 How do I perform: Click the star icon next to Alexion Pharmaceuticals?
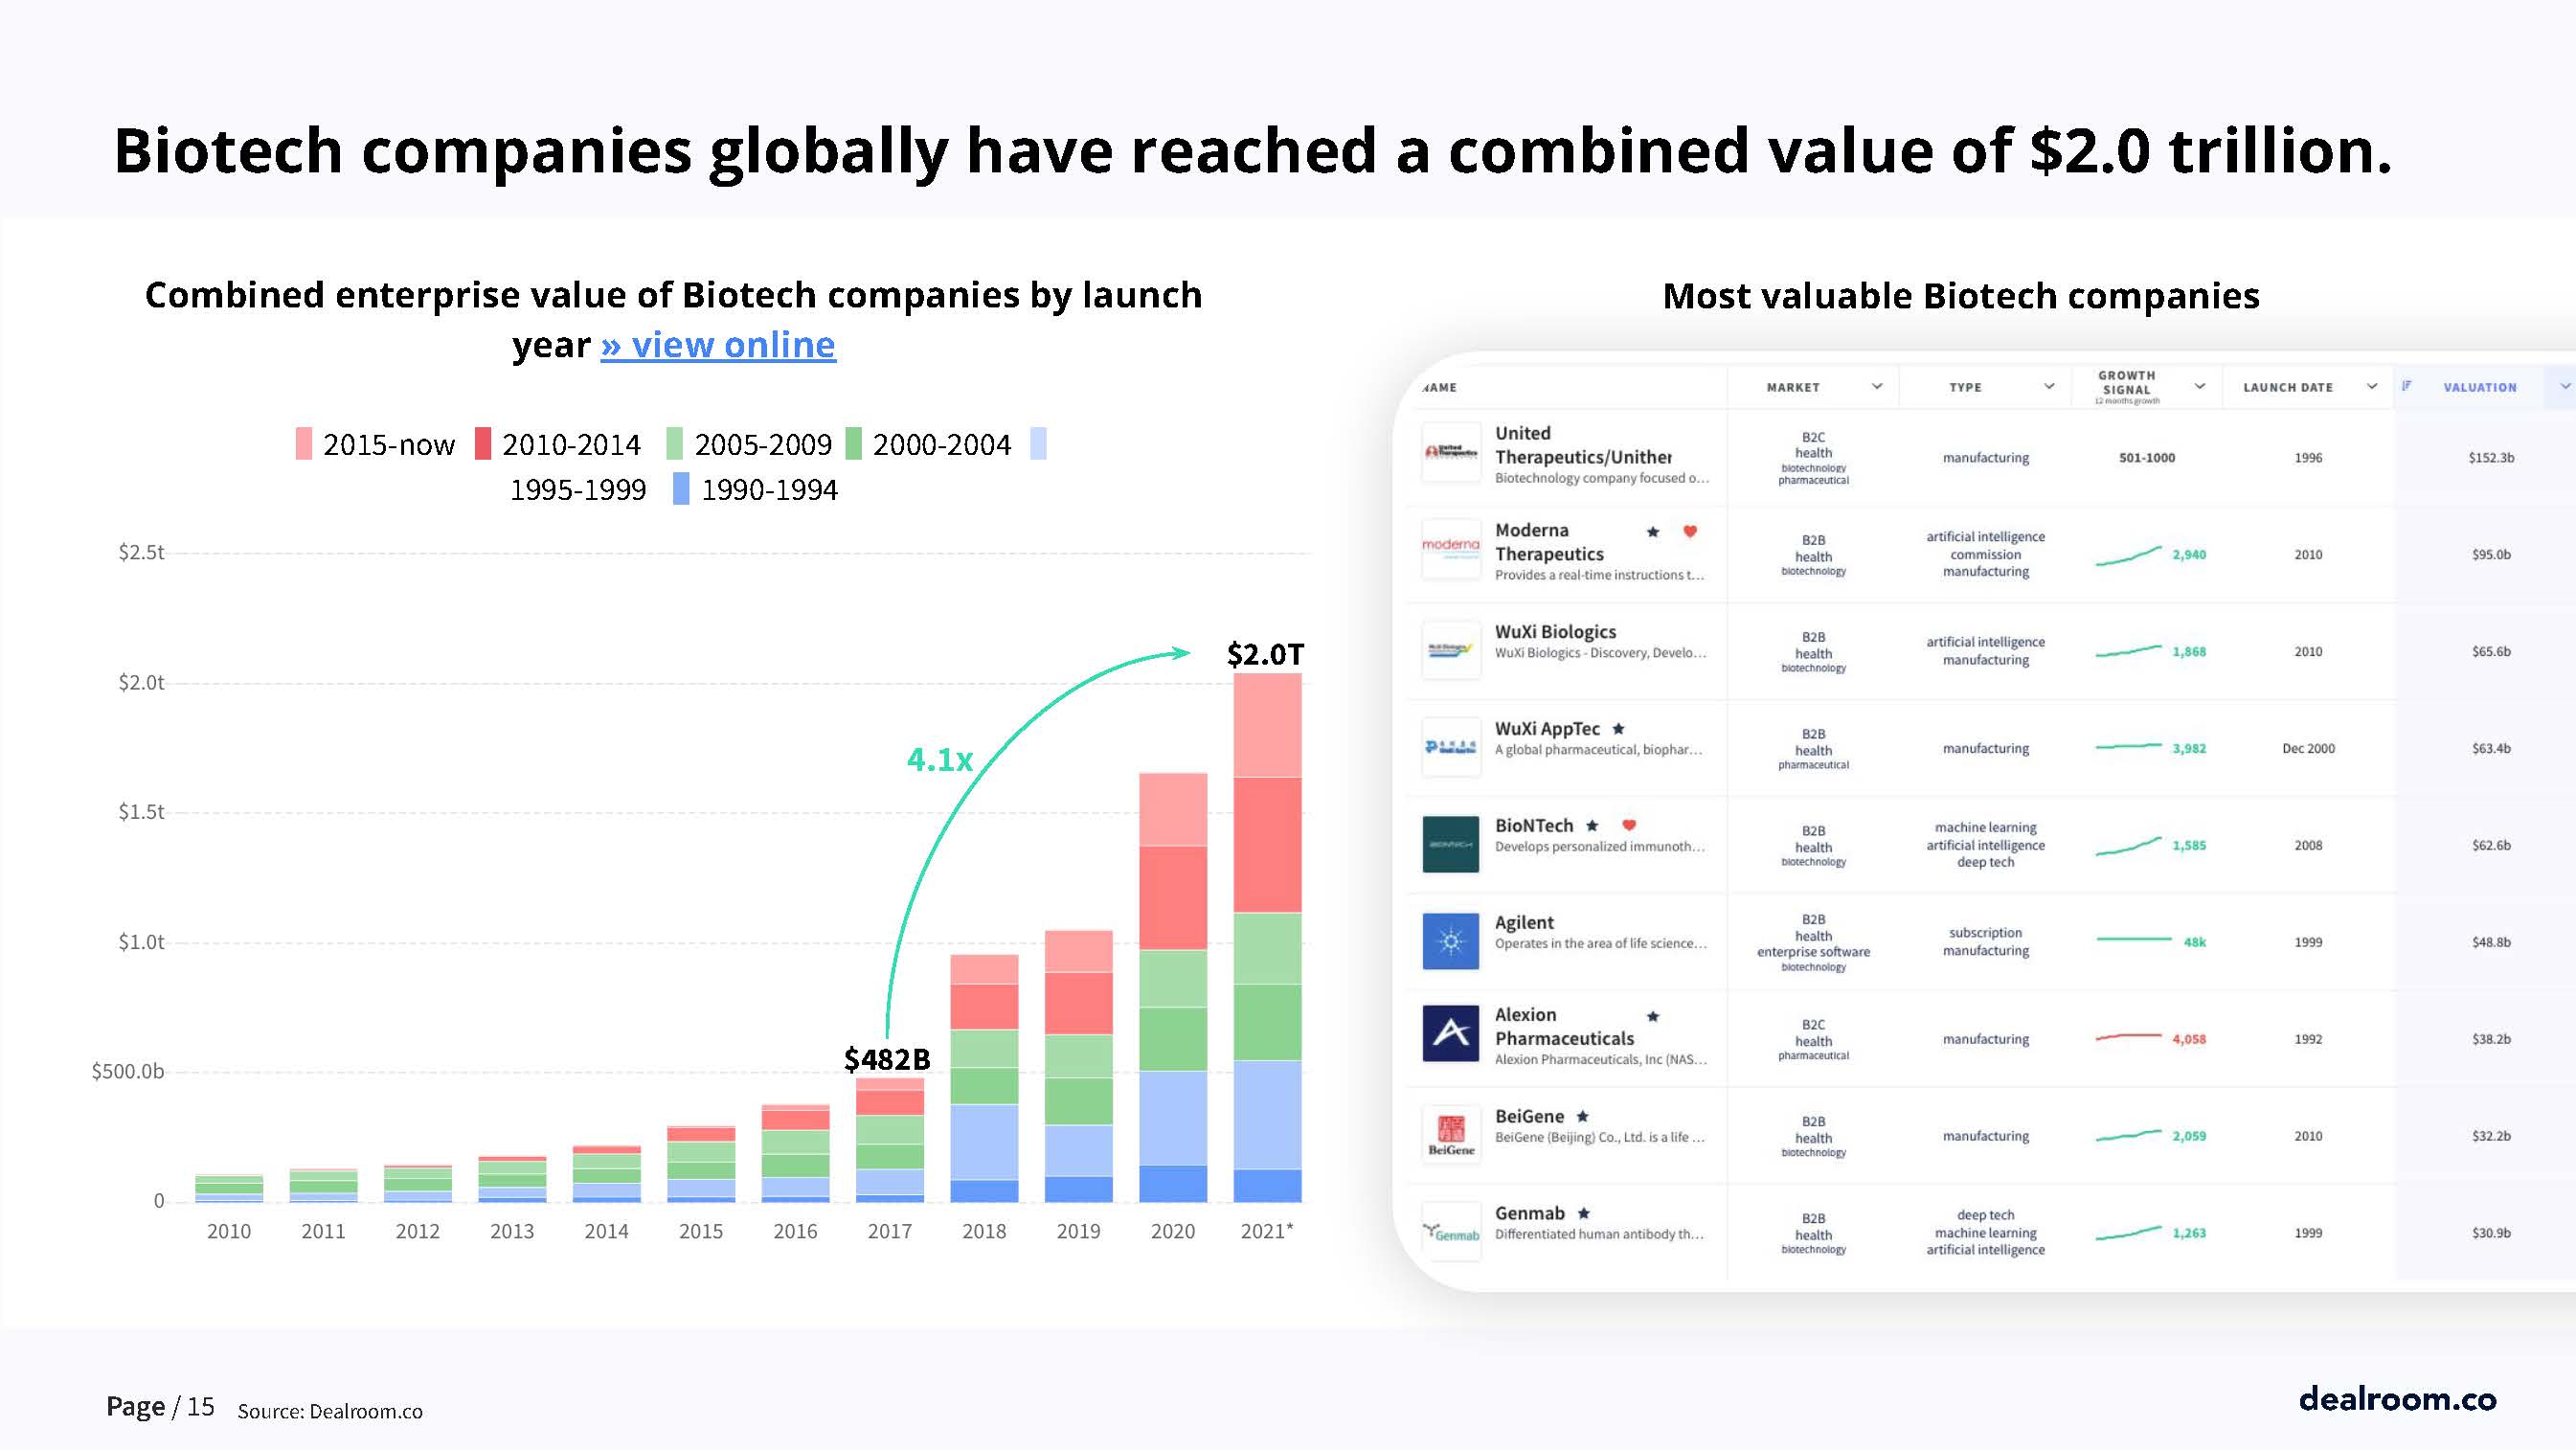point(1653,1016)
